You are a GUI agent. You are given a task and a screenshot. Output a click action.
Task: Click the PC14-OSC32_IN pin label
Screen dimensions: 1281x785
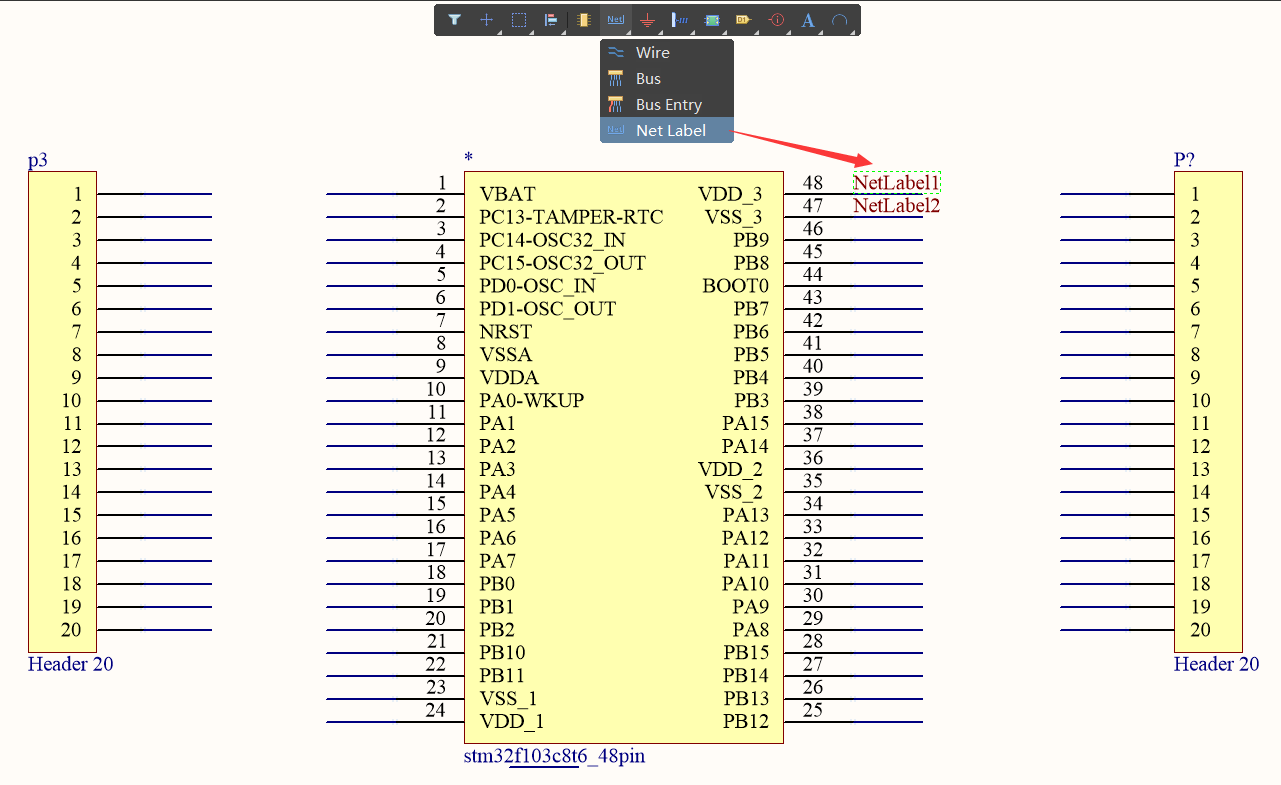pos(552,240)
